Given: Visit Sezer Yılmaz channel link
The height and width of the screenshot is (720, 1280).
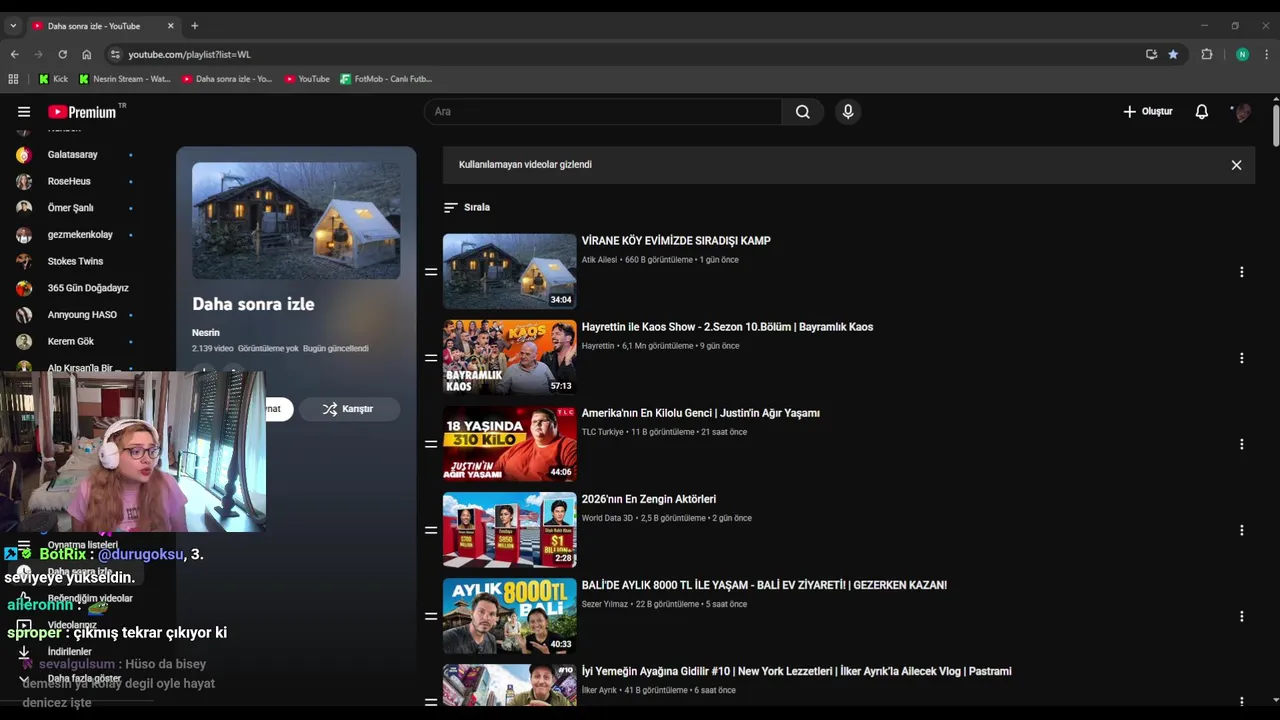Looking at the screenshot, I should click(605, 604).
